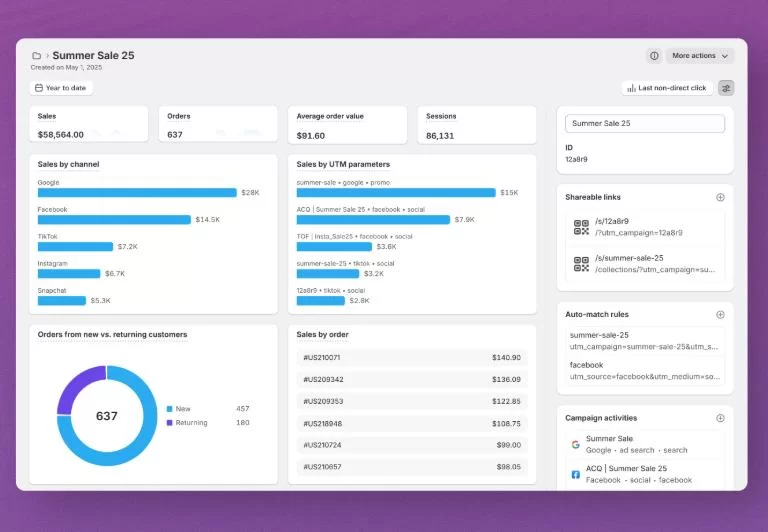Open Last non-direct click attribution selector
Screen dimensions: 768x532
coord(667,88)
